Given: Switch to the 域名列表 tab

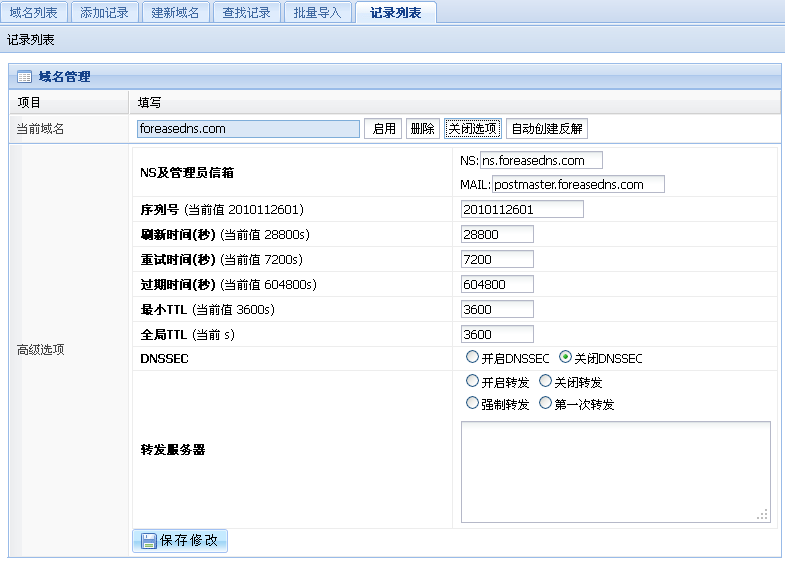Looking at the screenshot, I should coord(34,13).
